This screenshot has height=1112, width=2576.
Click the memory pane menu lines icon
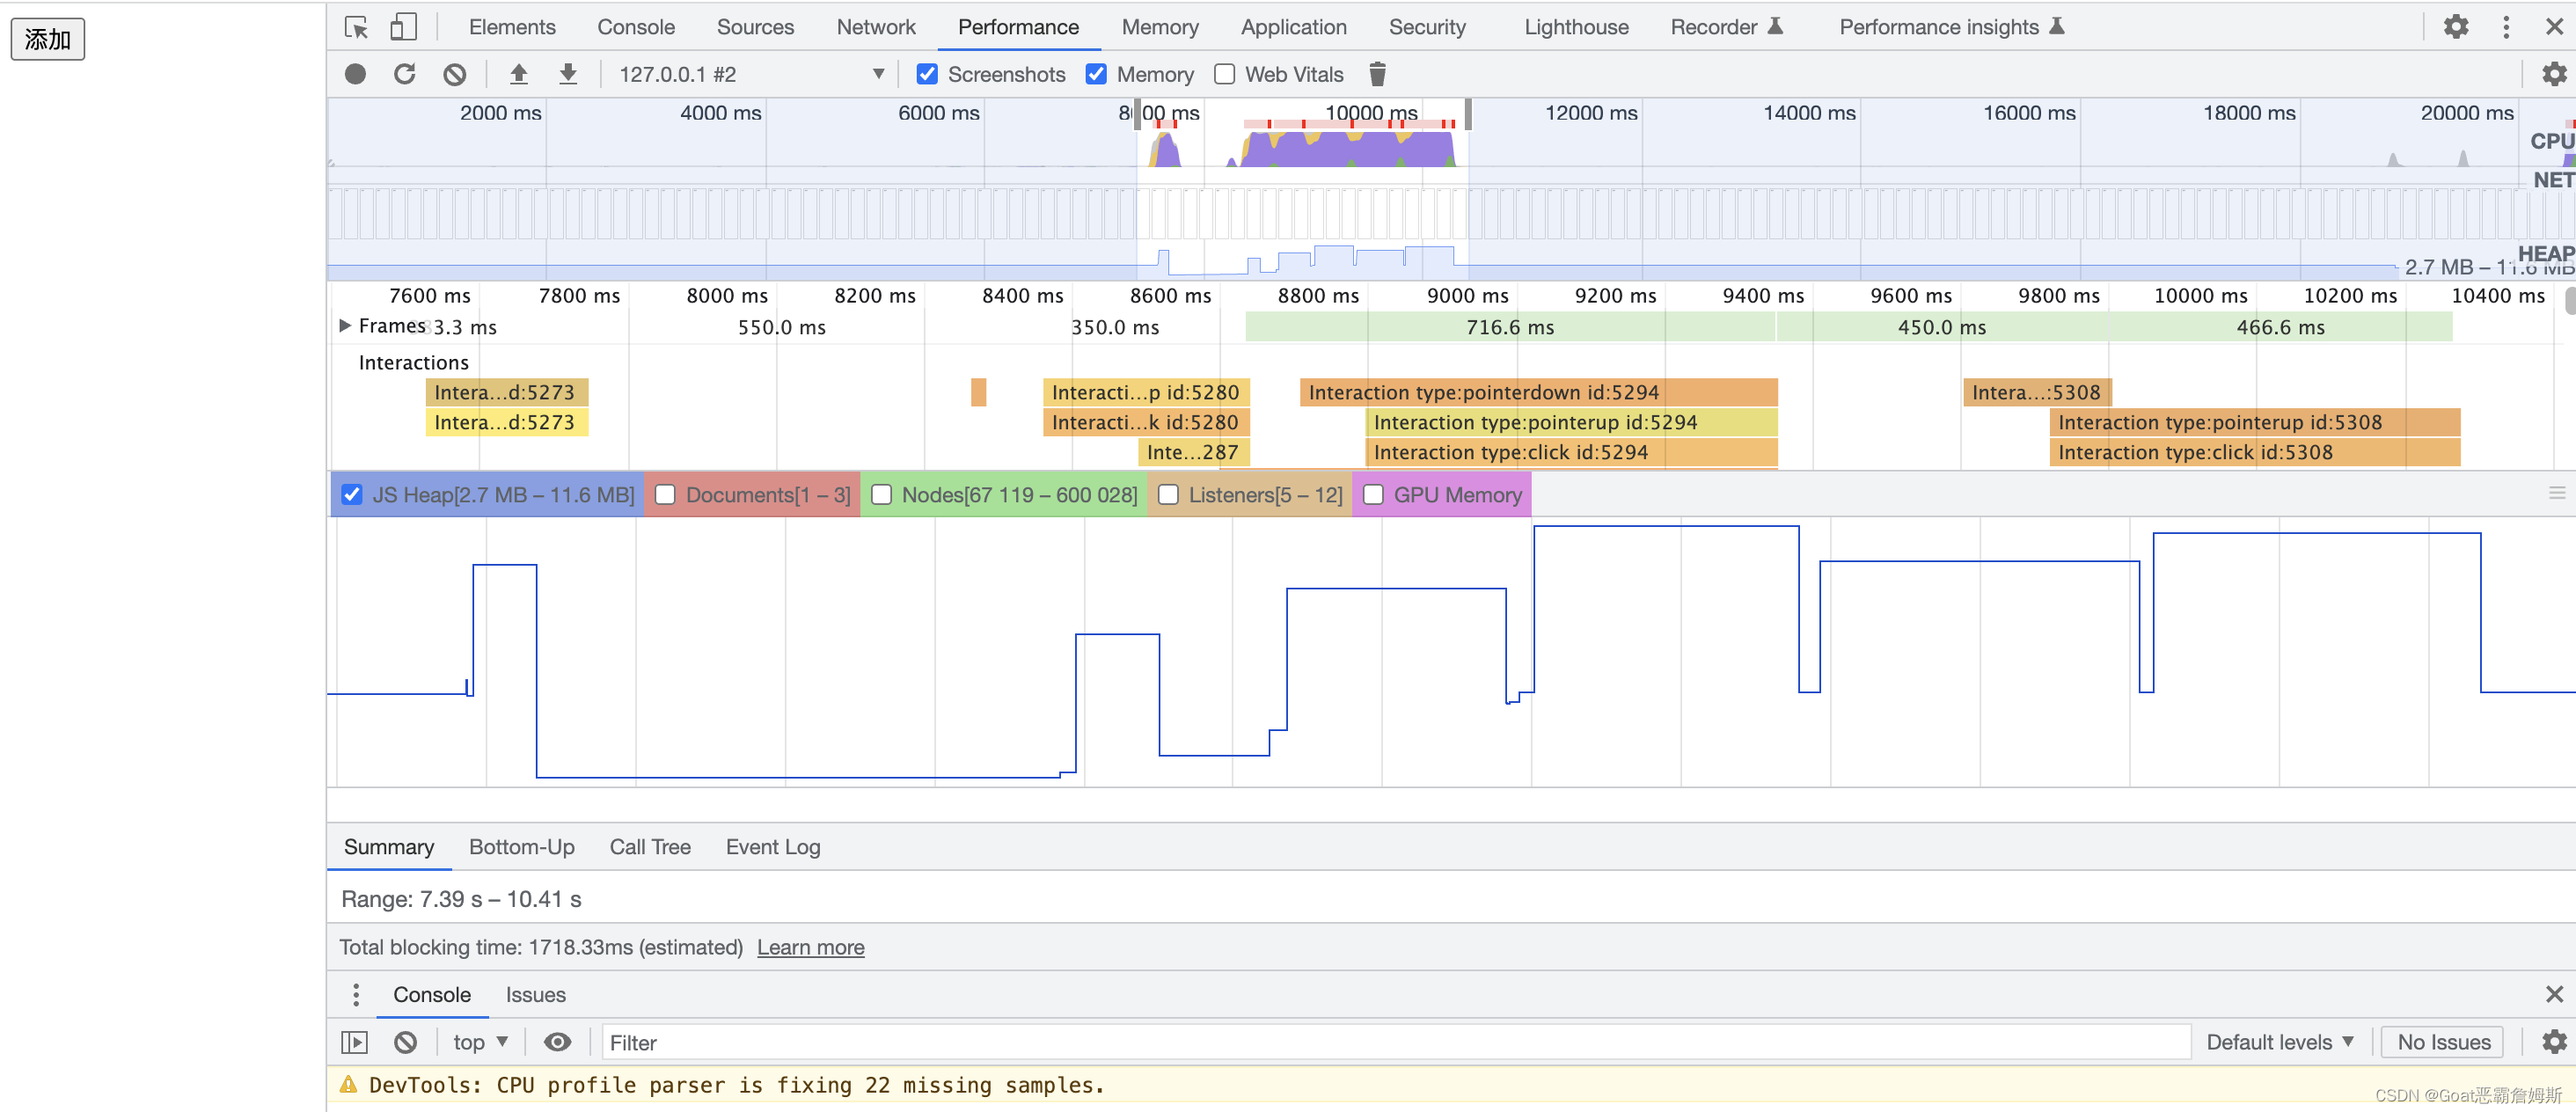click(x=2557, y=493)
